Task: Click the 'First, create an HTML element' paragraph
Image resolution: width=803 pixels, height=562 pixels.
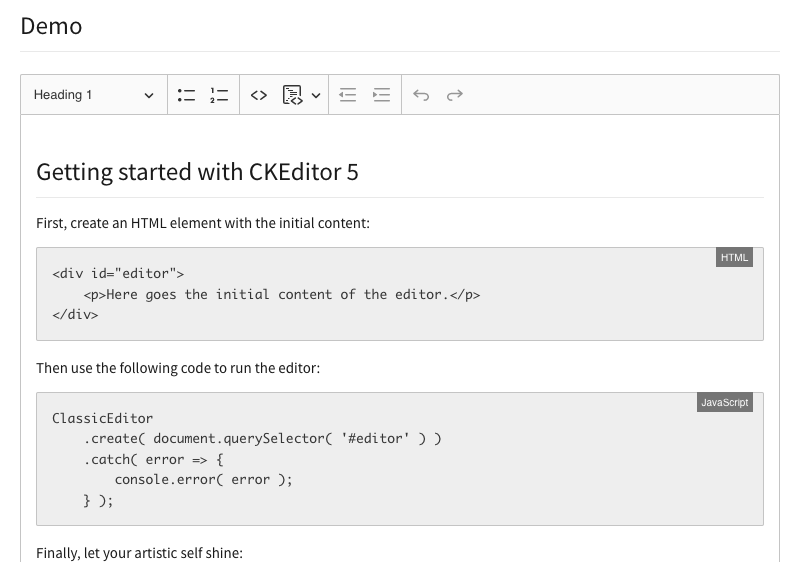Action: pyautogui.click(x=203, y=223)
